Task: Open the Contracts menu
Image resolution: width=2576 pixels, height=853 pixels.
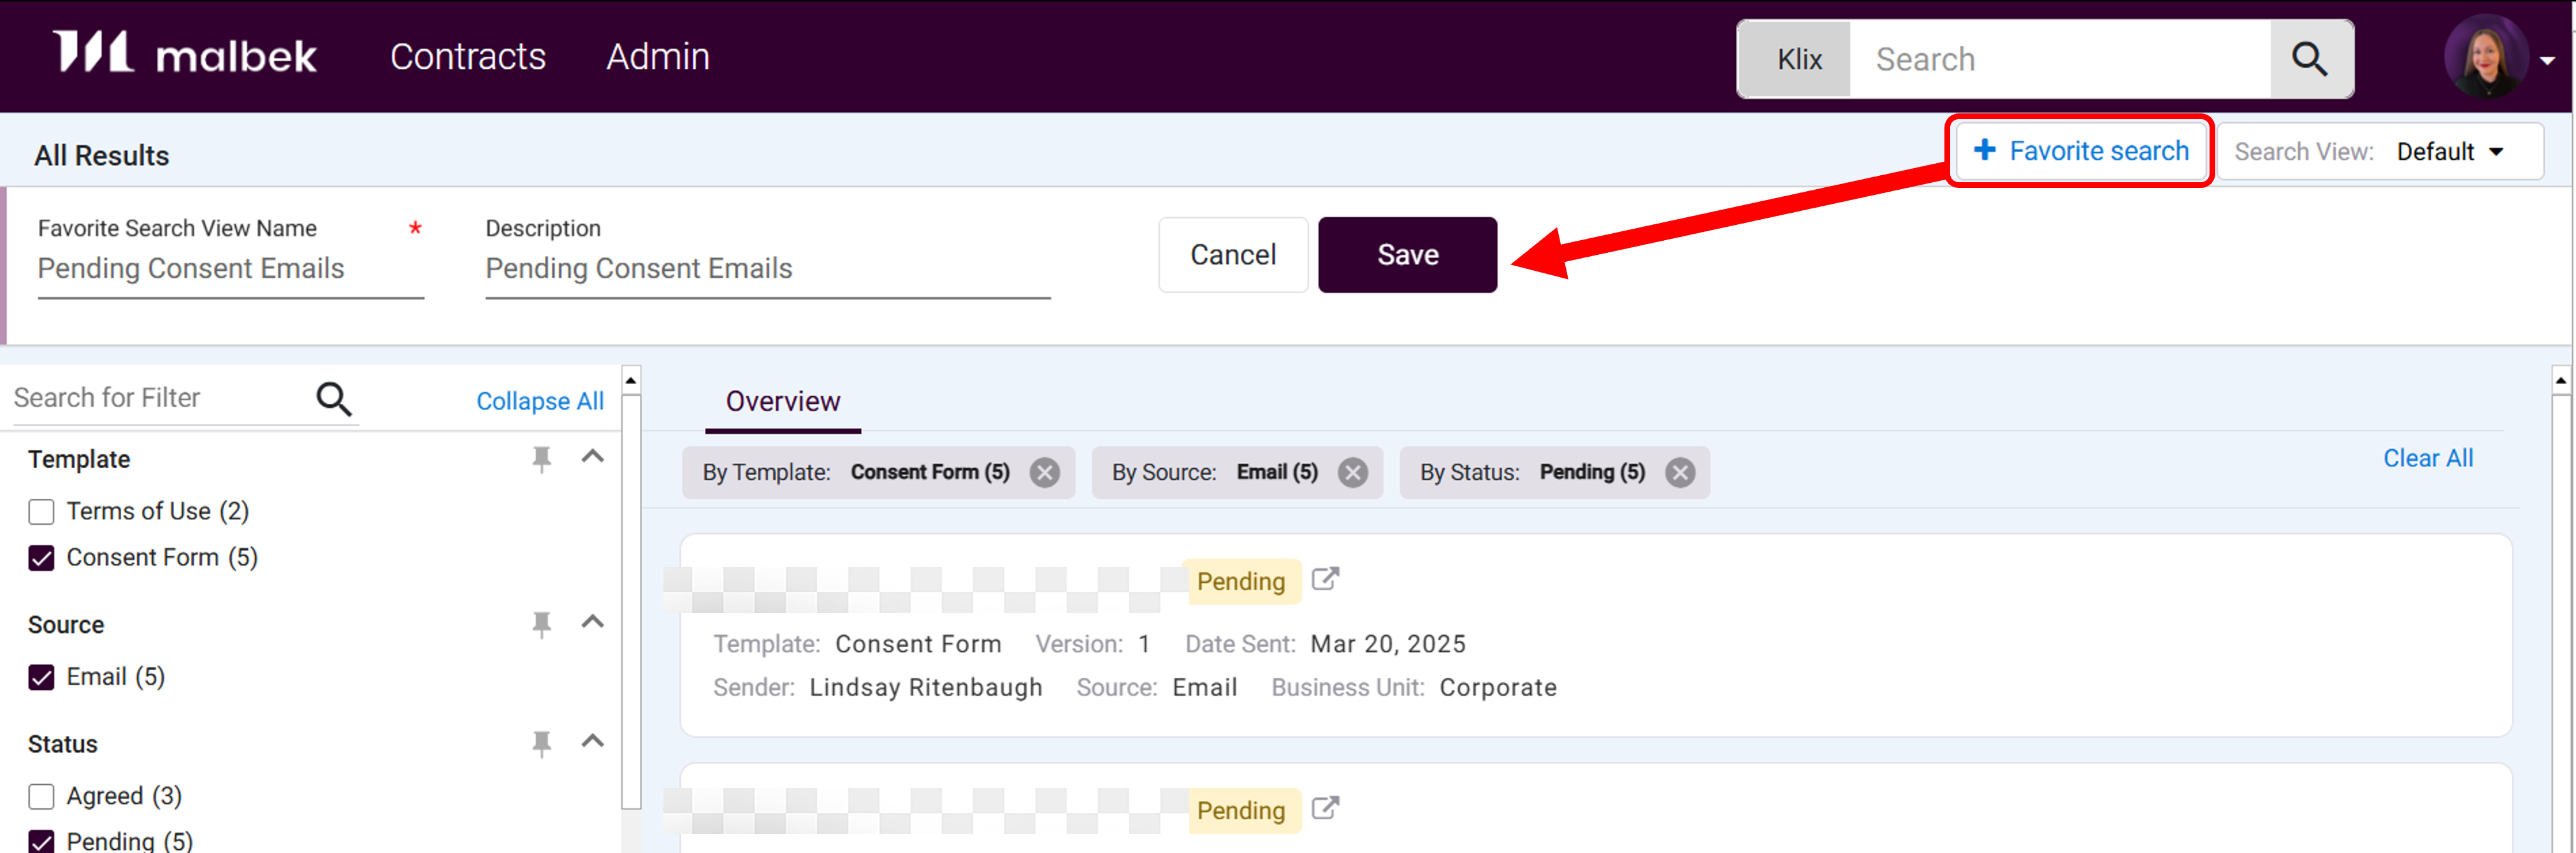Action: tap(468, 56)
